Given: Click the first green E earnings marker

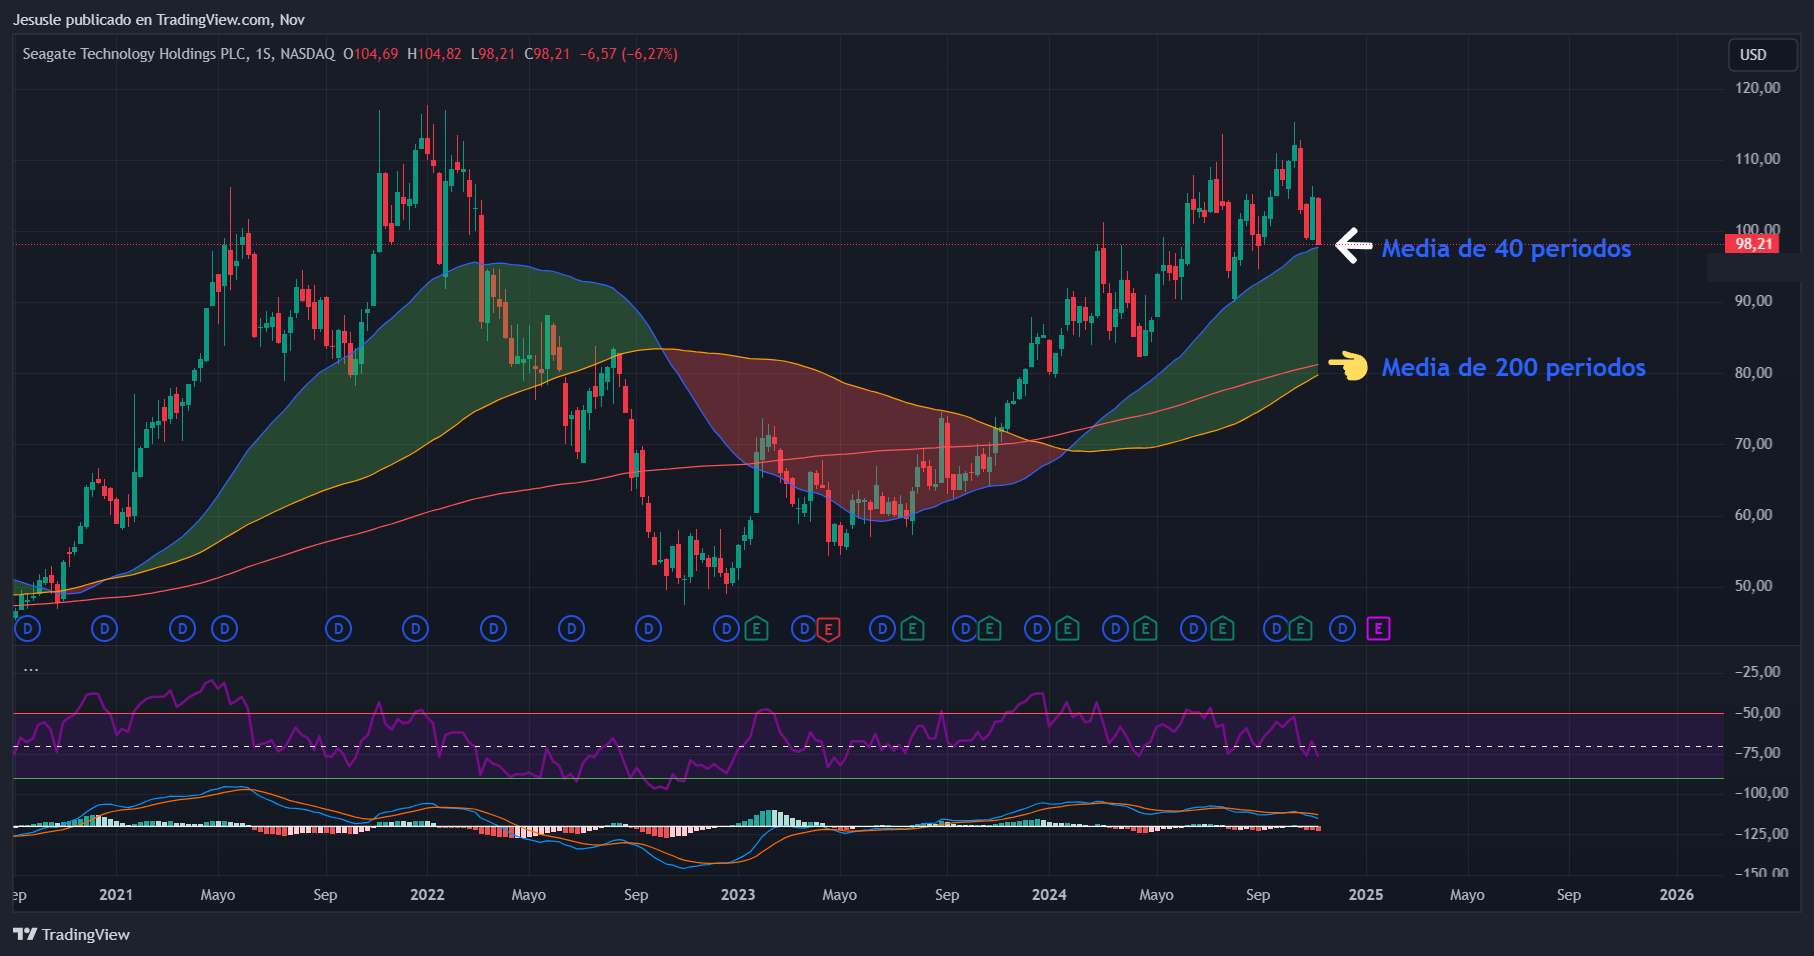Looking at the screenshot, I should click(x=756, y=629).
